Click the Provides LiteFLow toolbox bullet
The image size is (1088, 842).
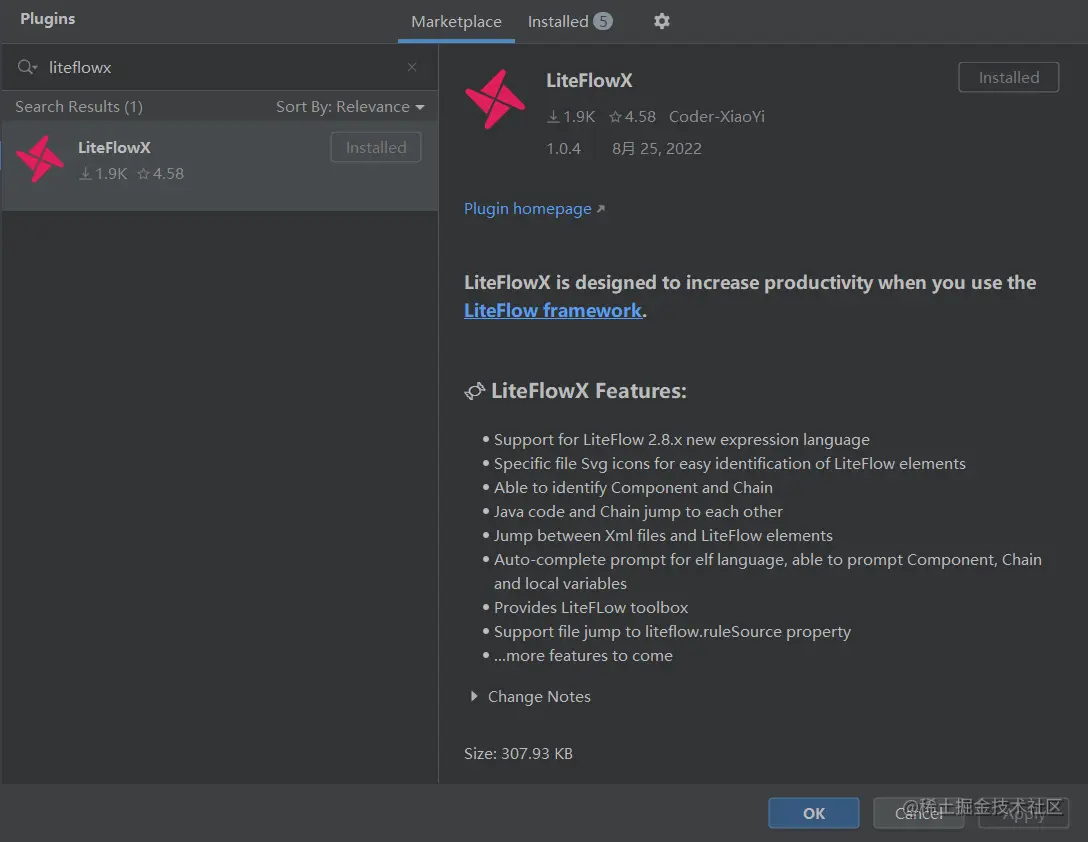click(x=590, y=607)
